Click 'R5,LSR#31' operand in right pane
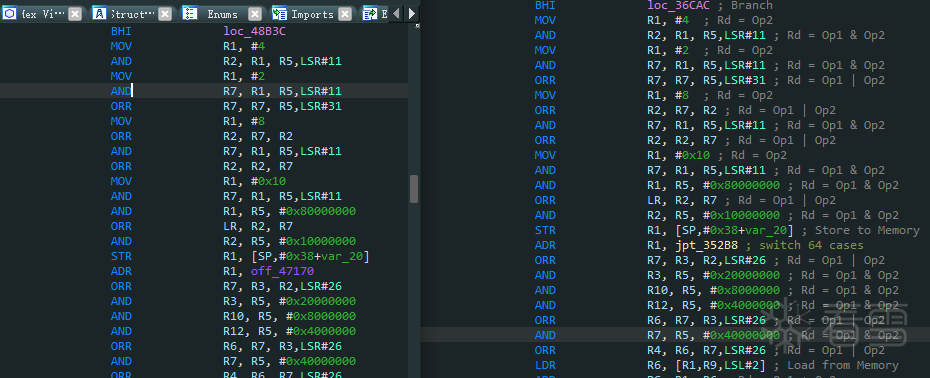Screen dimensions: 930x378 [x=734, y=80]
